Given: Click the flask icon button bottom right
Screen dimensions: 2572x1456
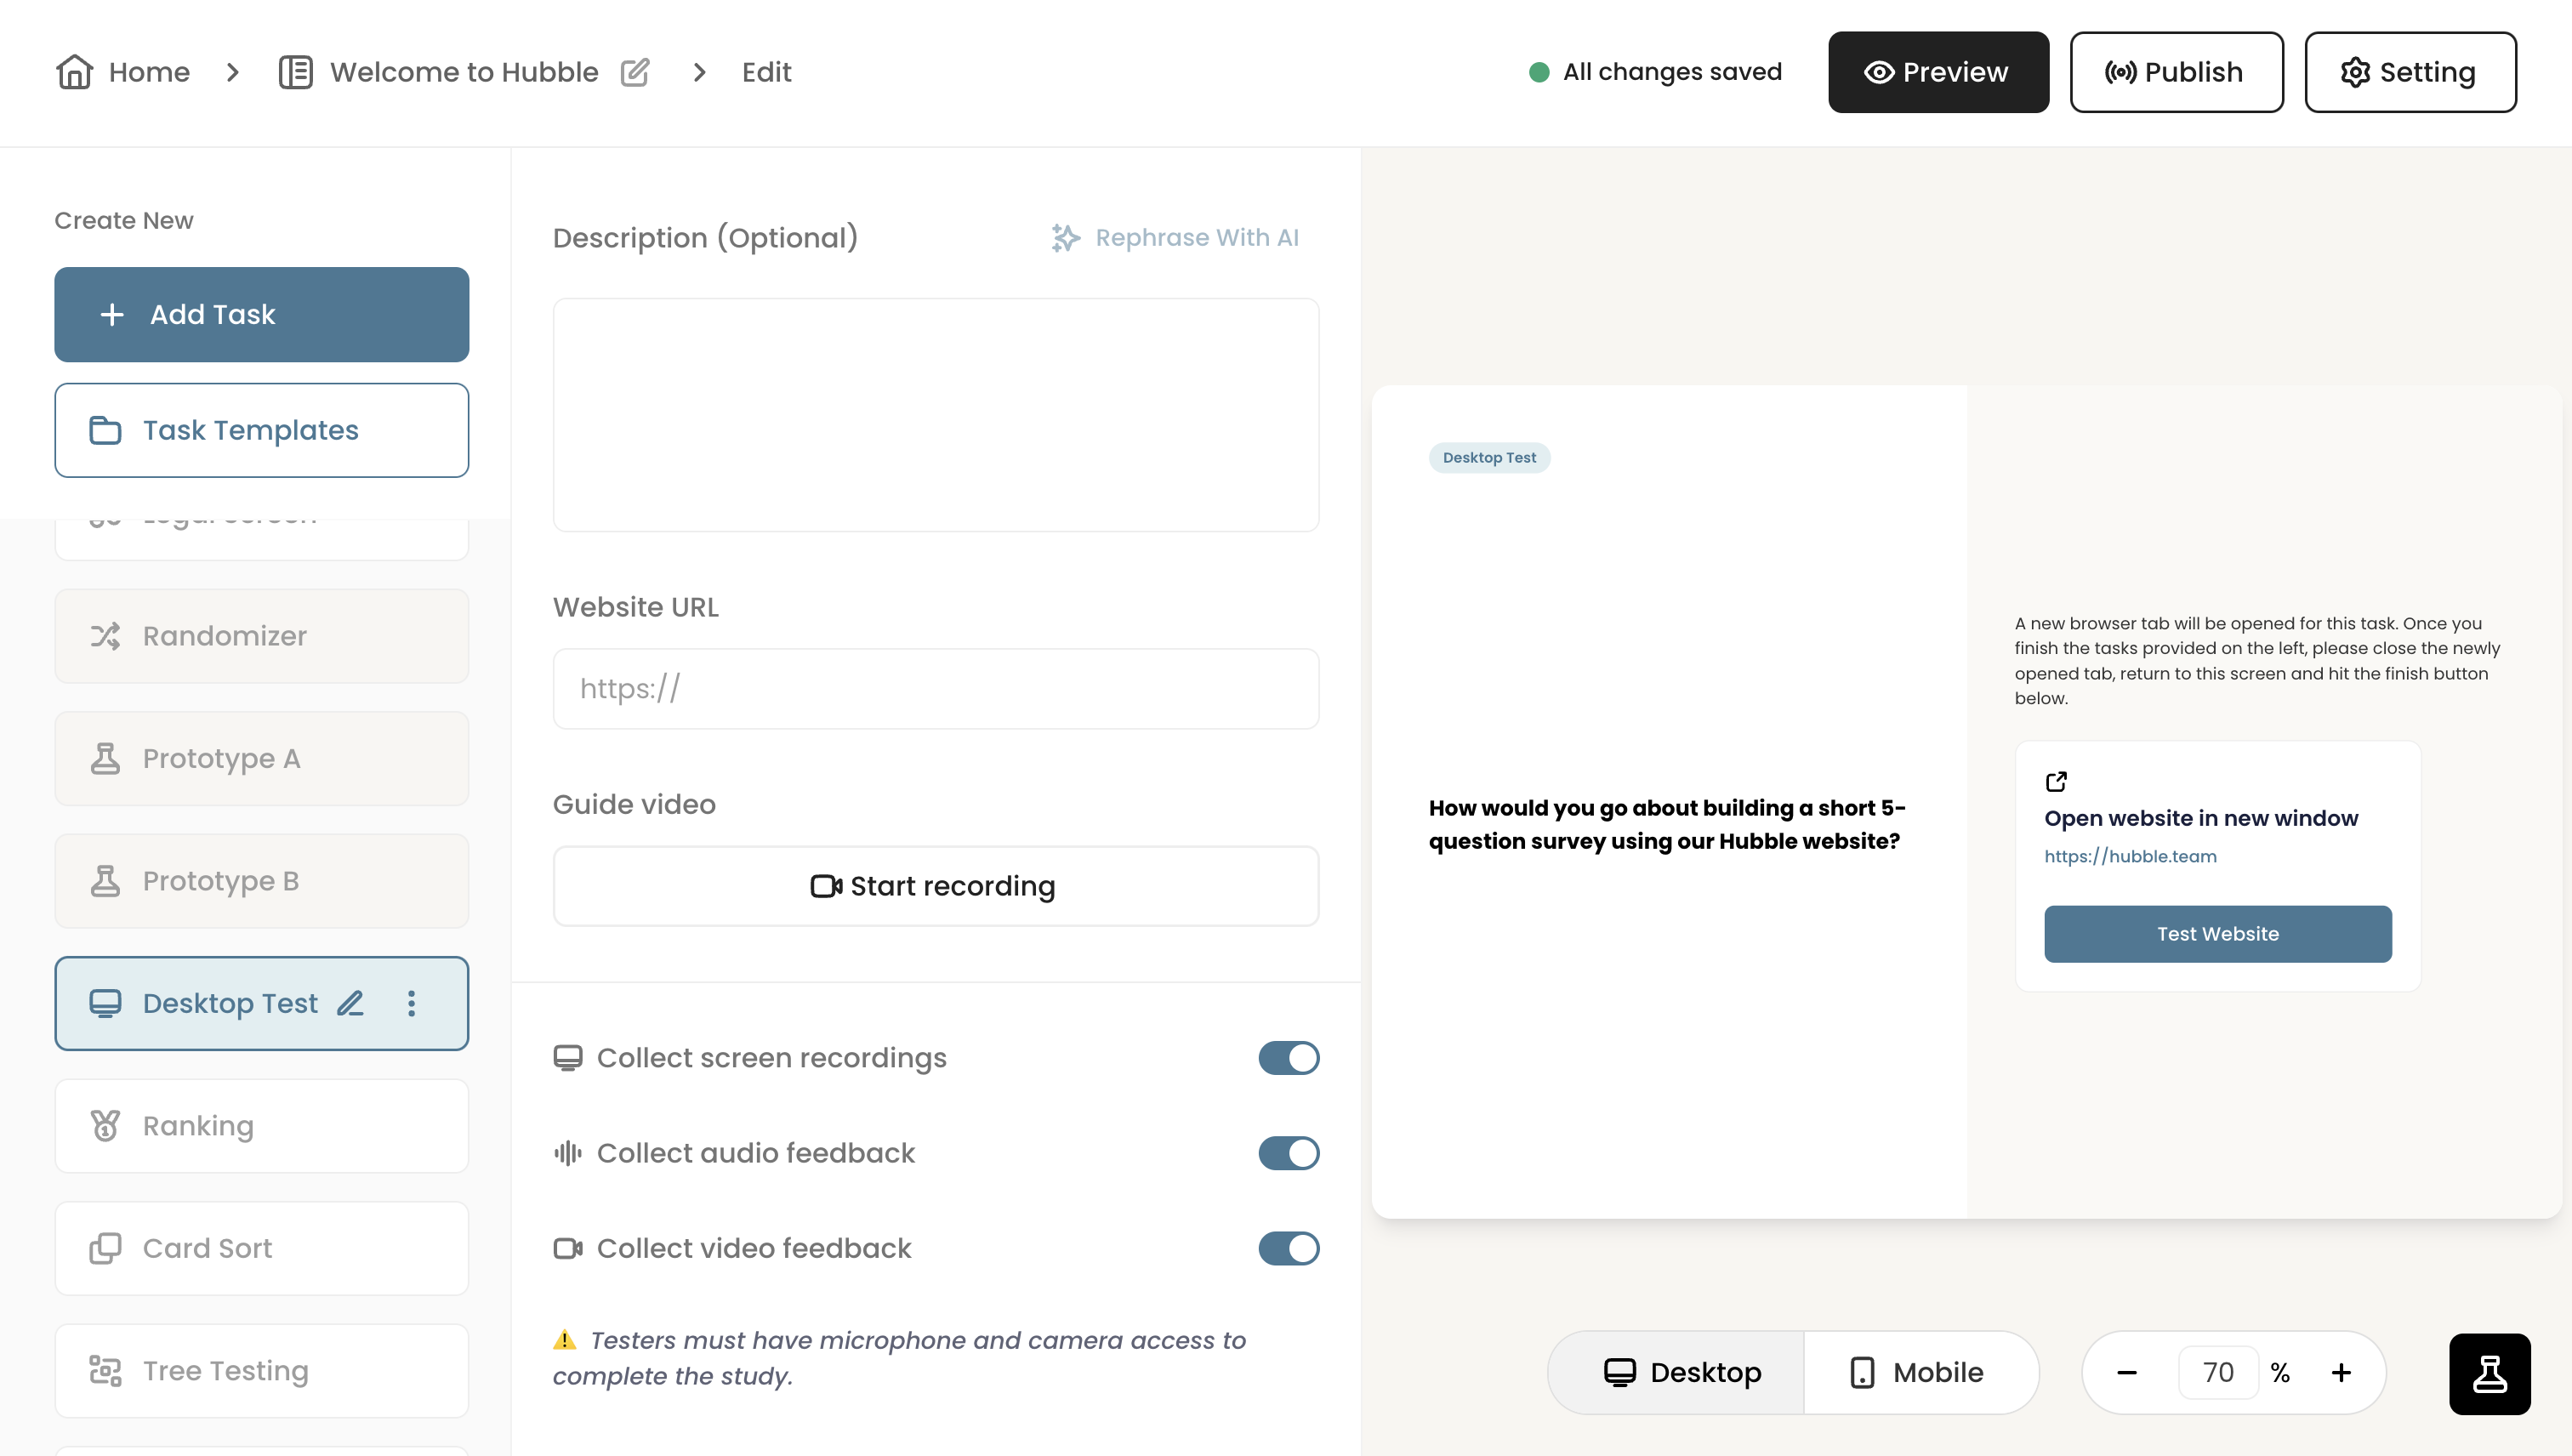Looking at the screenshot, I should click(x=2490, y=1374).
